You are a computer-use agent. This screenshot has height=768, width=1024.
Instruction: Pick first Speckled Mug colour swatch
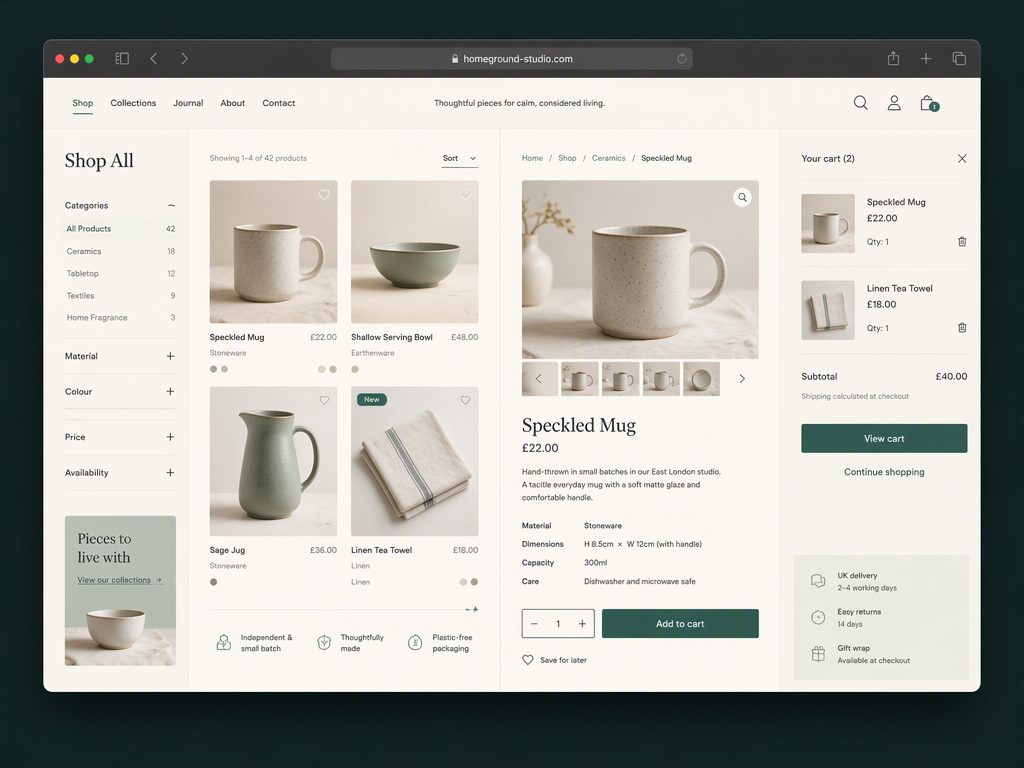214,369
